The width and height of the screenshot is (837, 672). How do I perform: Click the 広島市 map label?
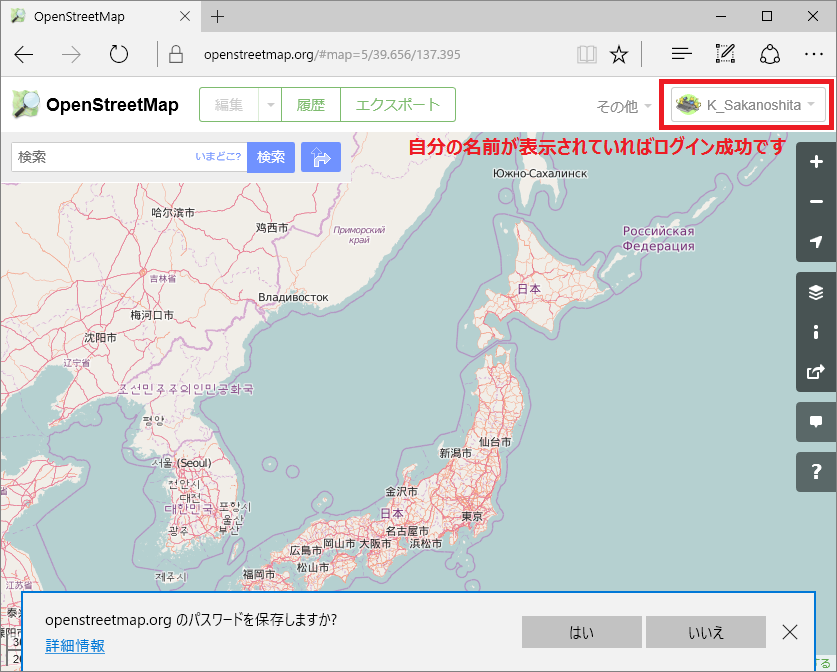[x=306, y=550]
